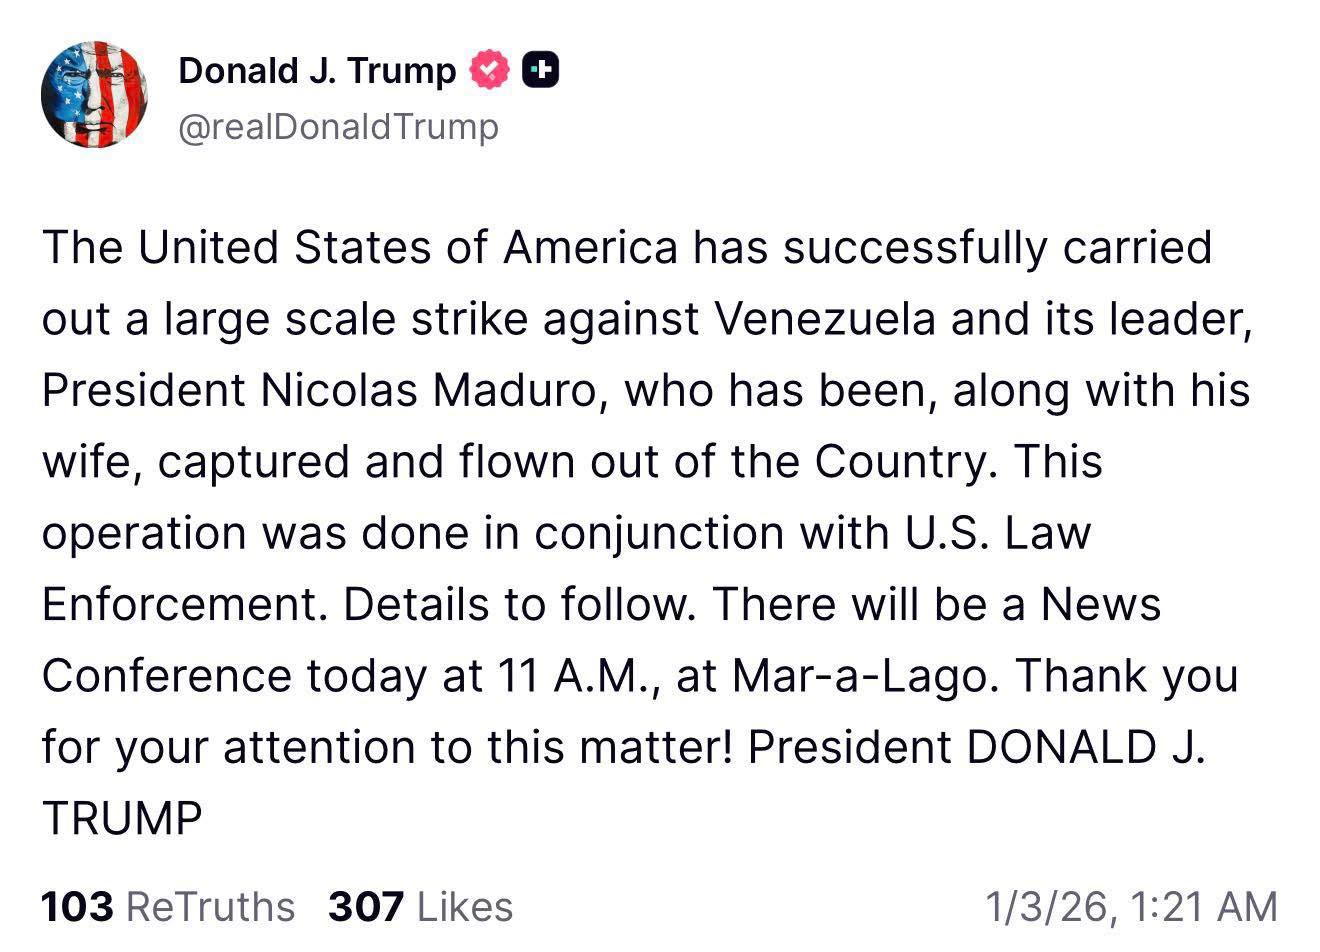Viewport: 1320px width, 952px height.
Task: Select the dark Truth+ subscription icon
Action: (539, 70)
